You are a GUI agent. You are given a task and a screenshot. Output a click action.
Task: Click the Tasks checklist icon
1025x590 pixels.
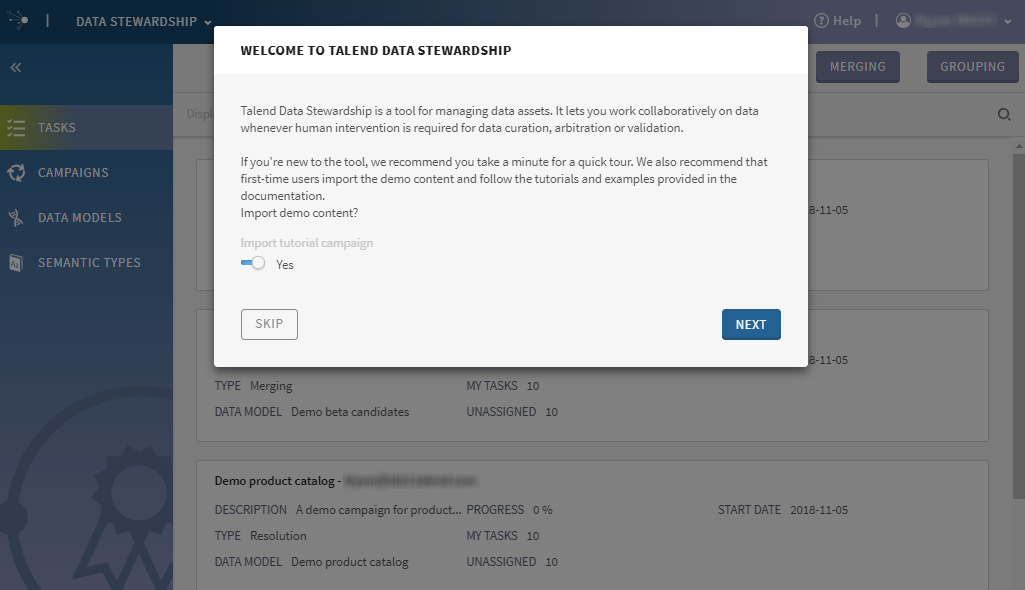tap(16, 128)
